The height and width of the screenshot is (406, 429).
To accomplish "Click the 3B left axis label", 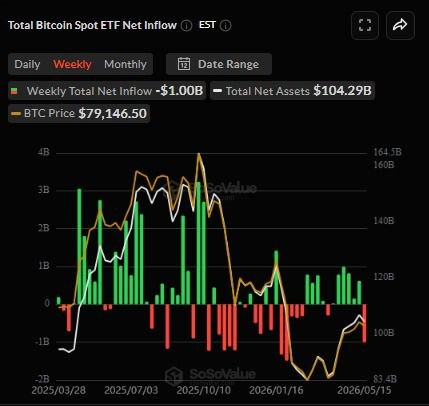I will [x=44, y=190].
